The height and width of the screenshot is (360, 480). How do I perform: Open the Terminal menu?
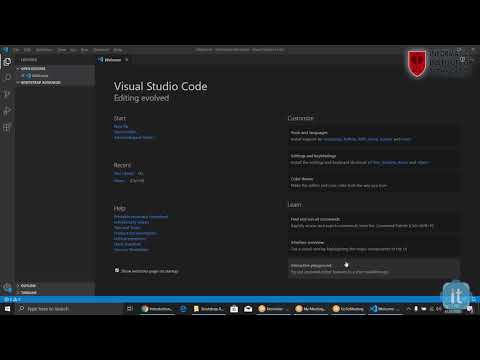tap(101, 50)
